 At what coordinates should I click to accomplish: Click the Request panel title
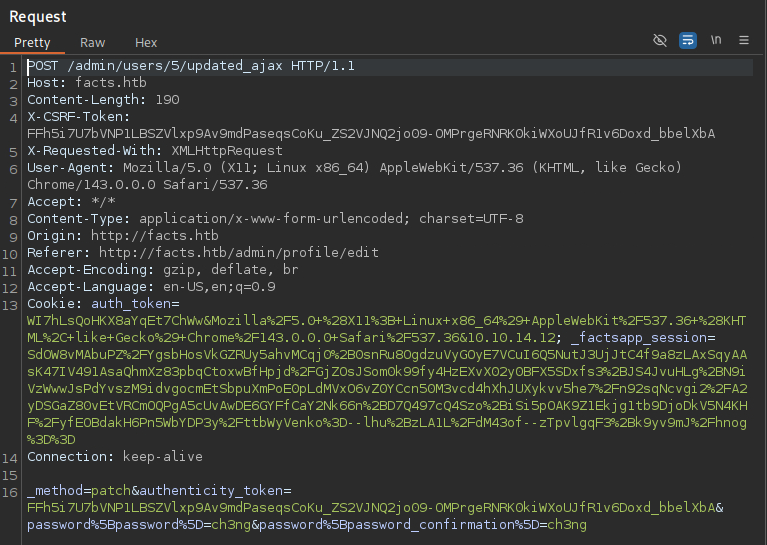tap(38, 17)
